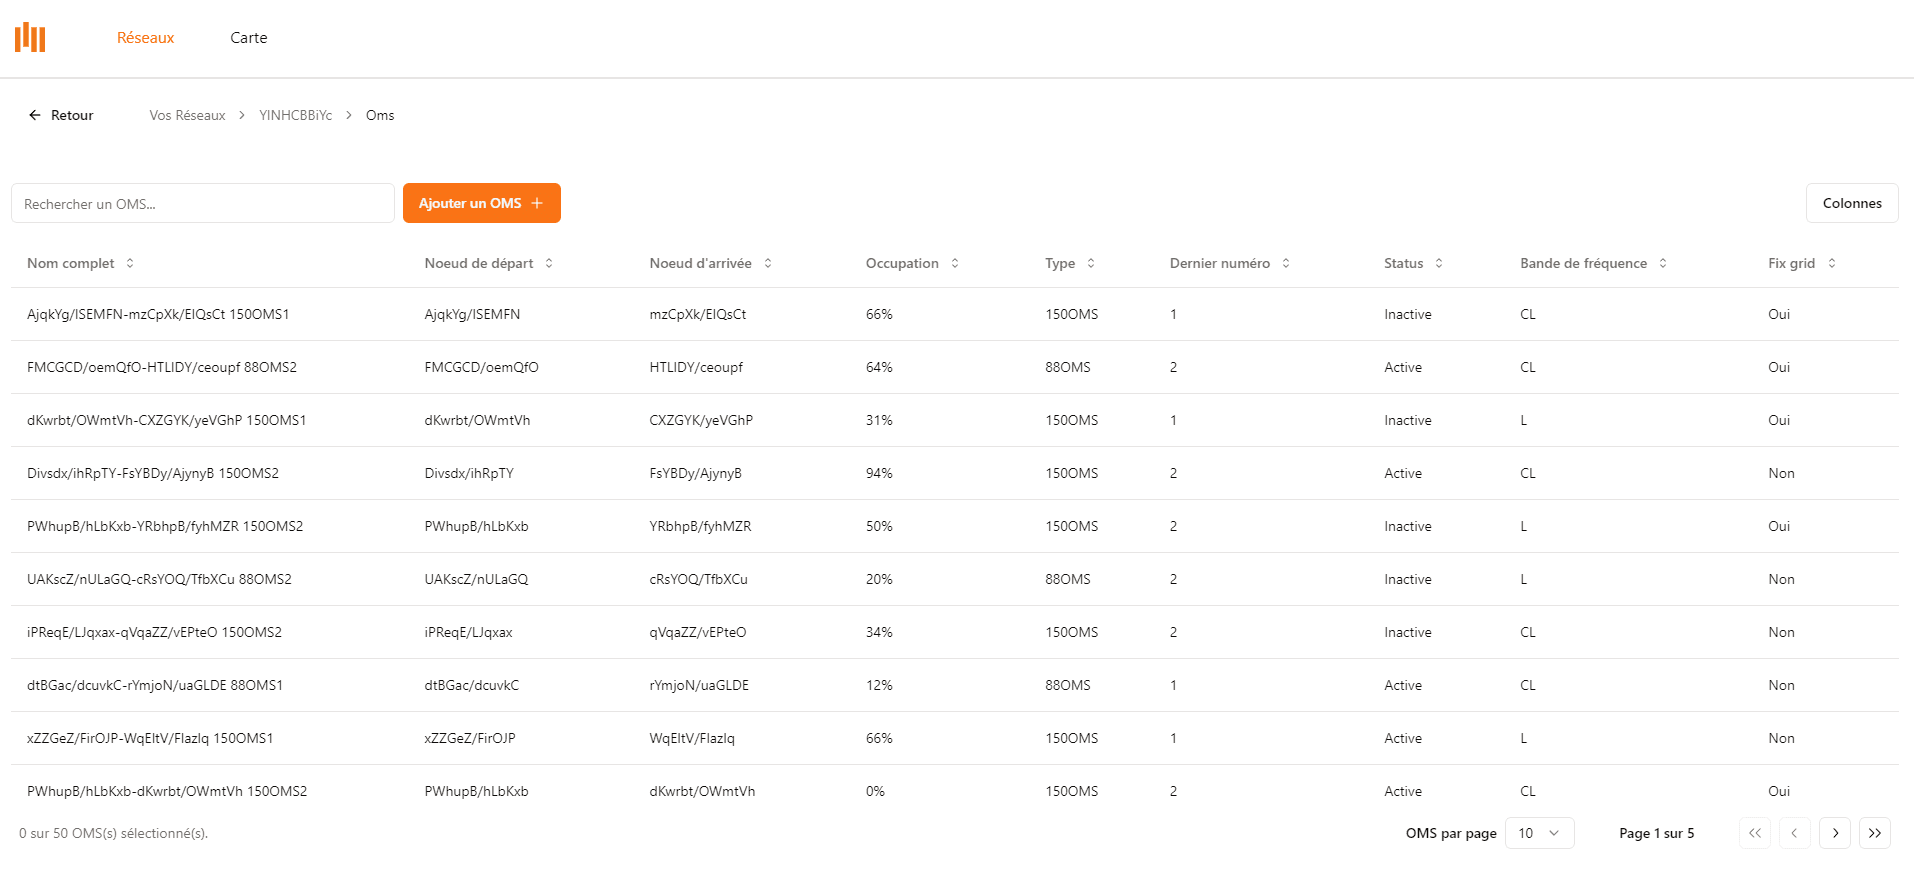Go to the next page arrow
Viewport: 1914px width, 877px height.
click(x=1835, y=833)
